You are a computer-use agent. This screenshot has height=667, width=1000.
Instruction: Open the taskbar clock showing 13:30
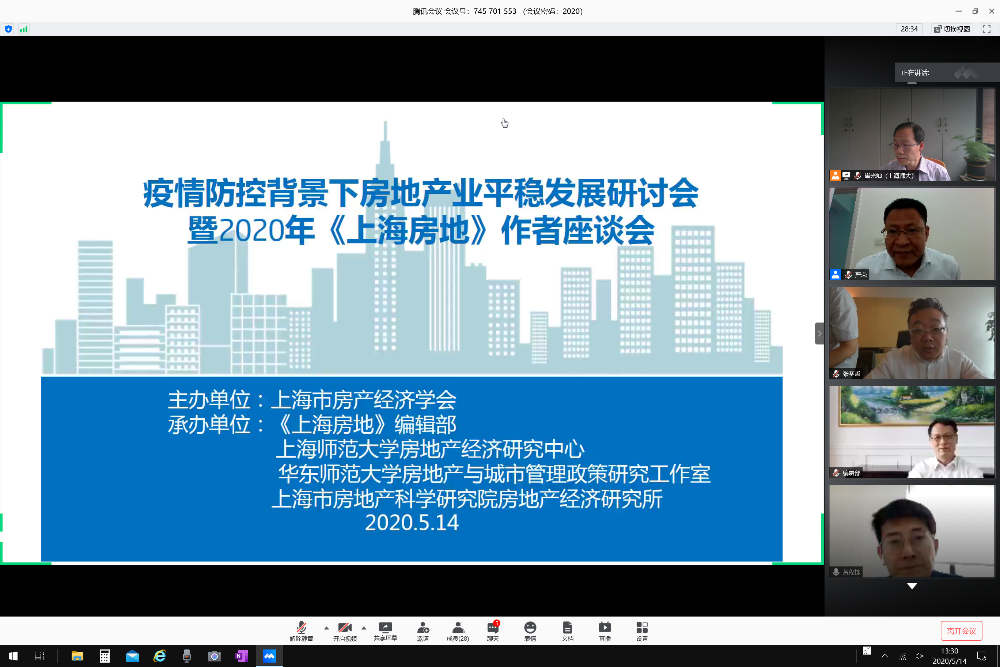[x=950, y=656]
